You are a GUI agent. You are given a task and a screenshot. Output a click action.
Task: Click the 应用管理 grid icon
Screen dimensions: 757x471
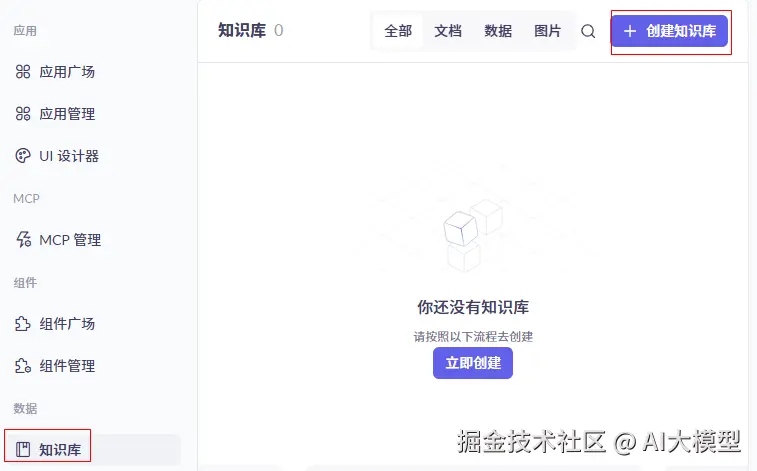point(23,114)
